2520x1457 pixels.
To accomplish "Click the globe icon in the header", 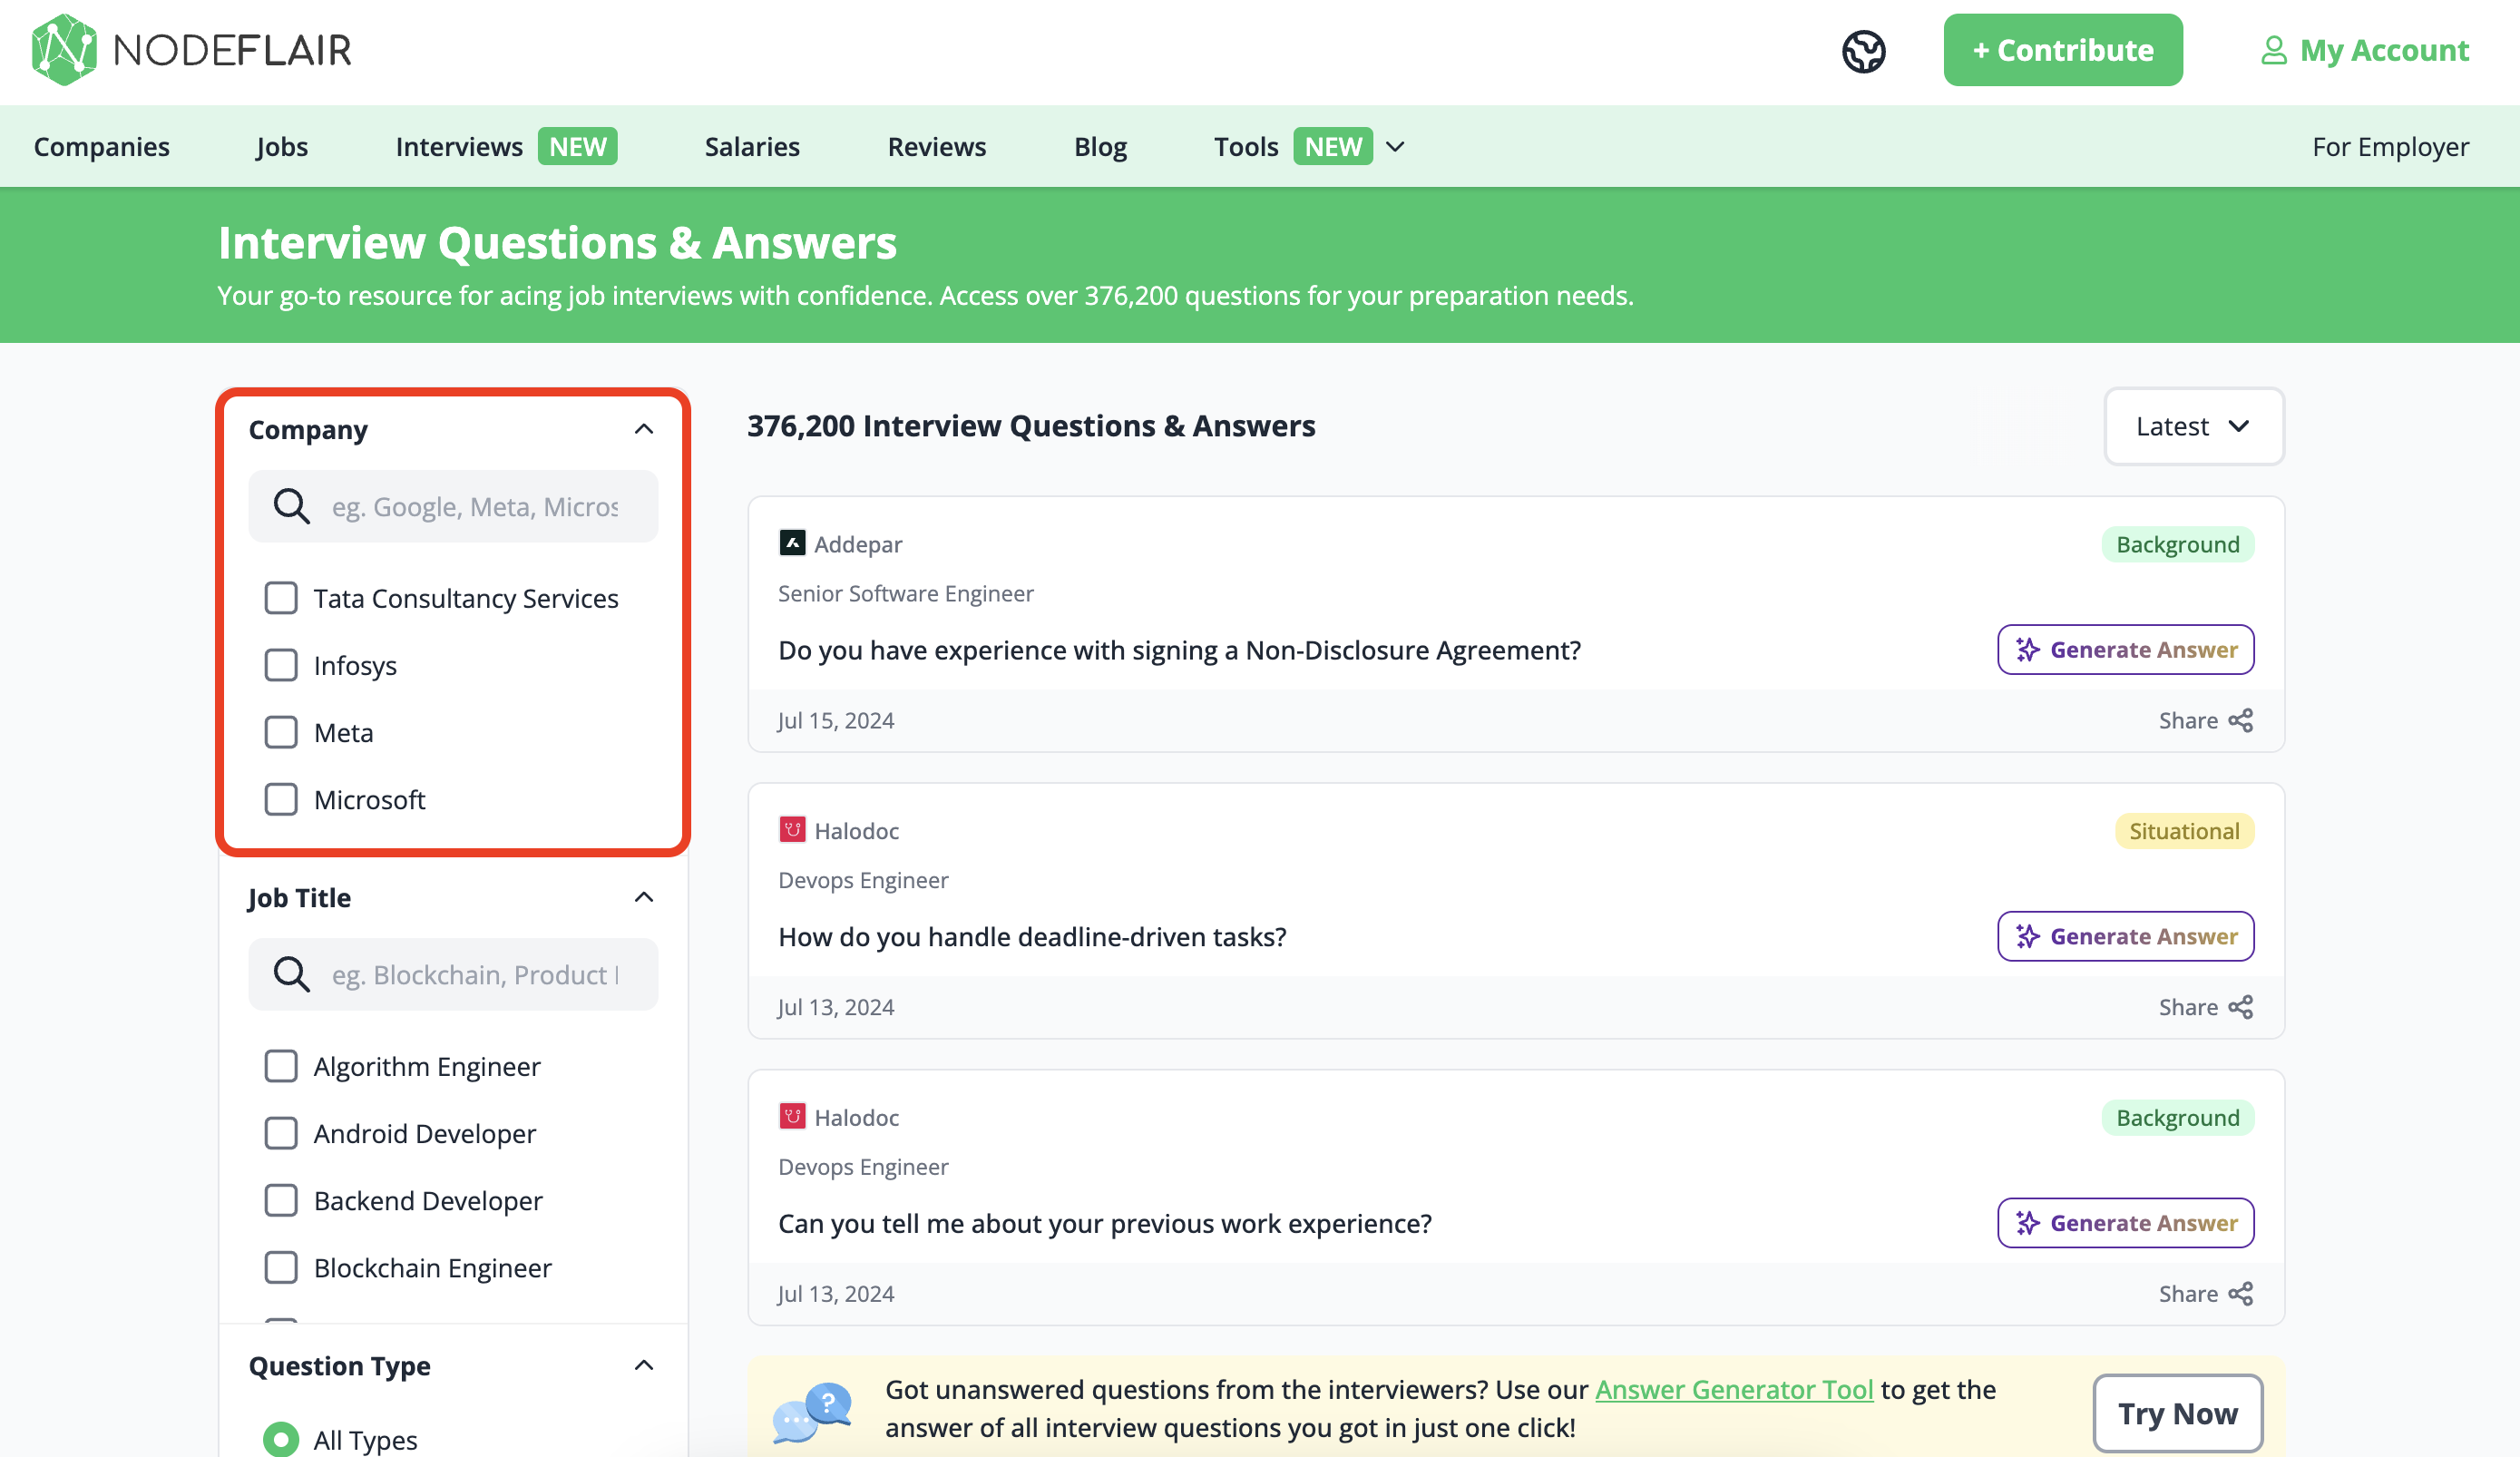I will coord(1863,51).
